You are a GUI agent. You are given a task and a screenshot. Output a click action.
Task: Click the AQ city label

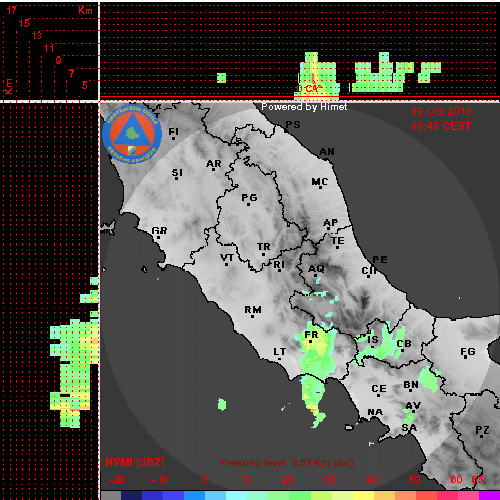click(316, 269)
